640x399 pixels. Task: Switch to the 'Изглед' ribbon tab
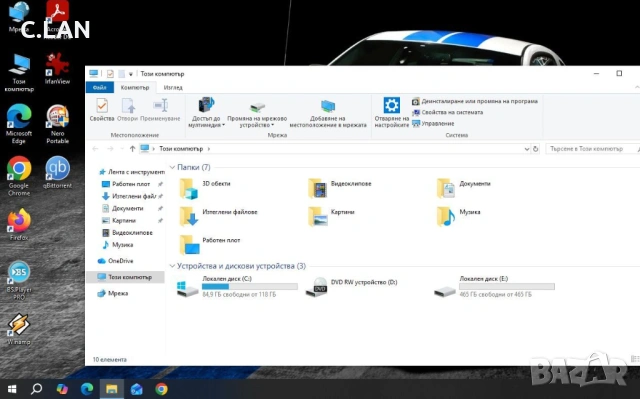pos(173,87)
